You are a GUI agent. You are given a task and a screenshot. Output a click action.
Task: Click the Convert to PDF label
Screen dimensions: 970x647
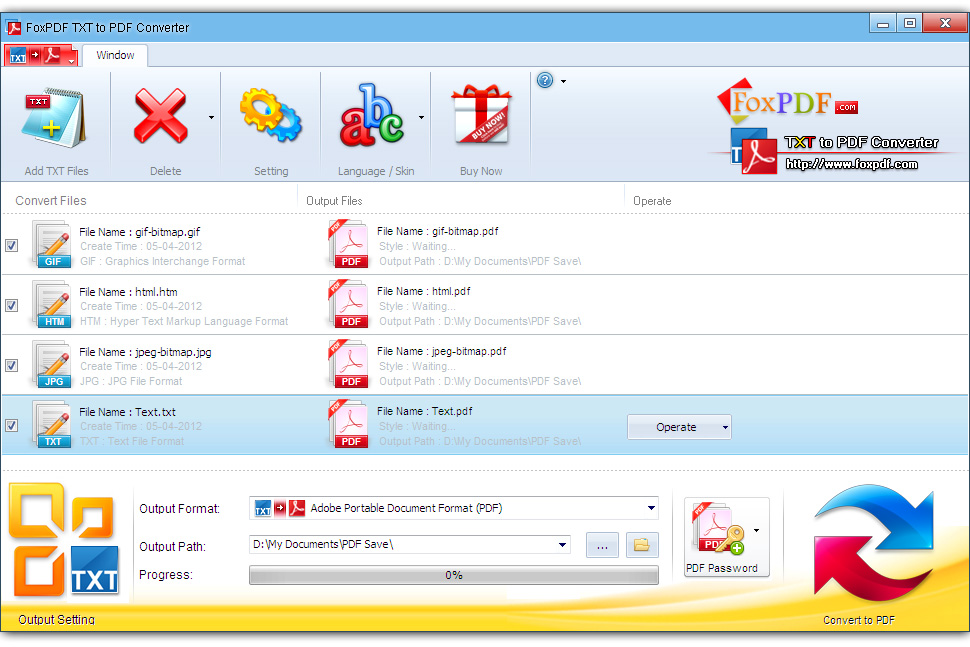(x=859, y=620)
